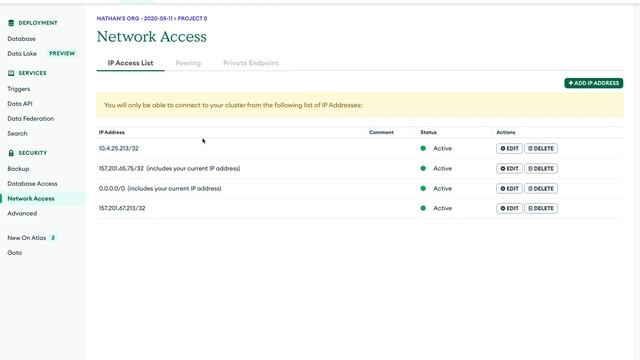Click the Add IP Address button
This screenshot has width=640, height=360.
pos(593,83)
